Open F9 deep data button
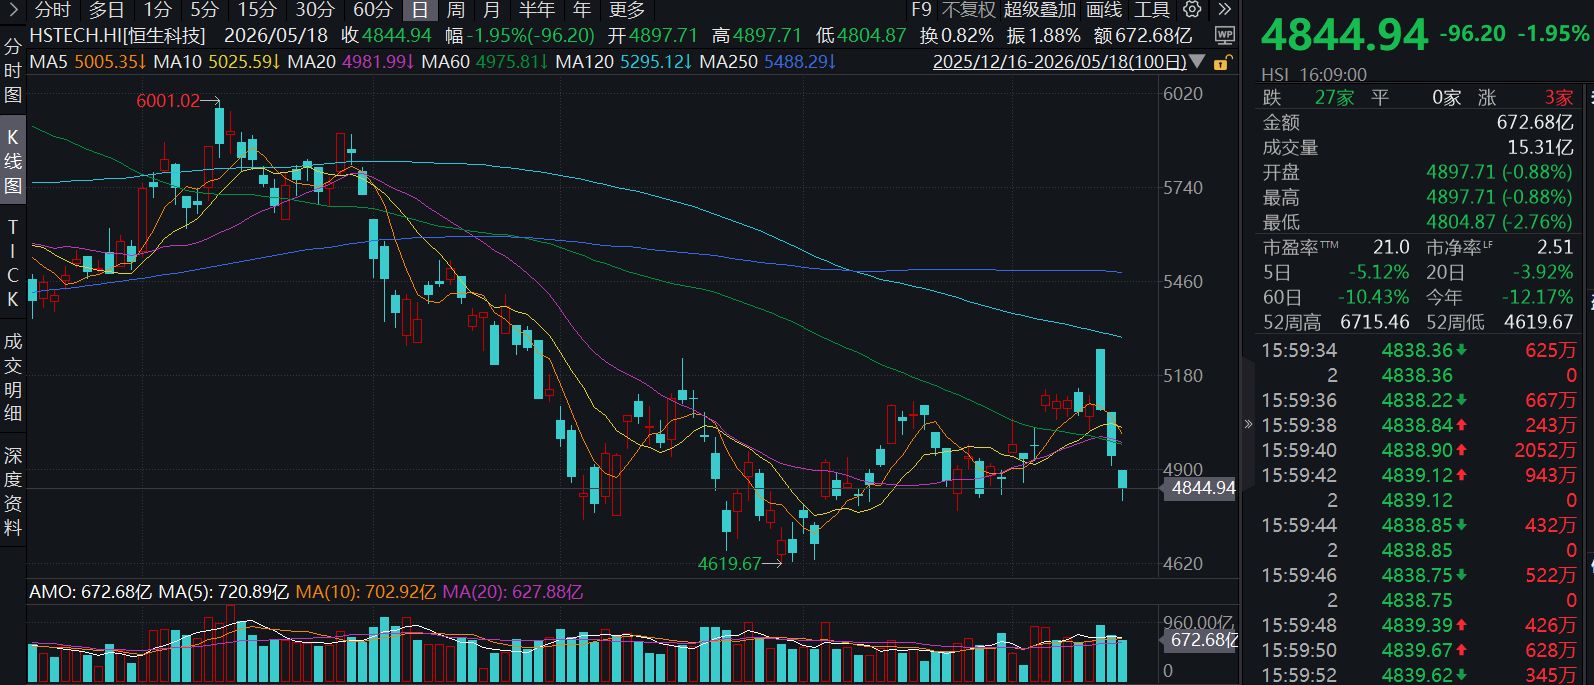This screenshot has height=685, width=1594. 921,10
